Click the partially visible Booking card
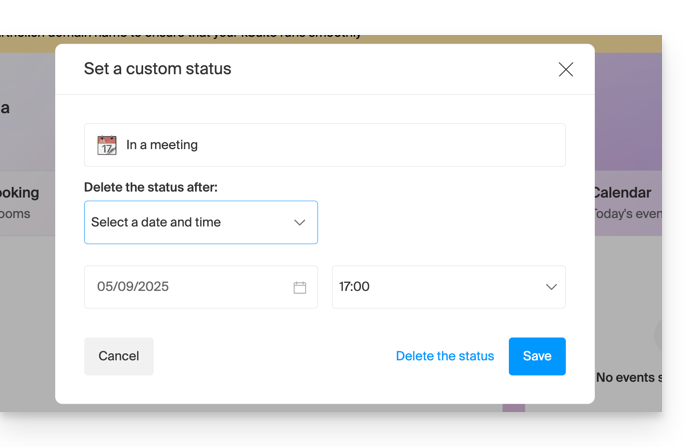Screen dimensions: 697x447 [x=20, y=203]
